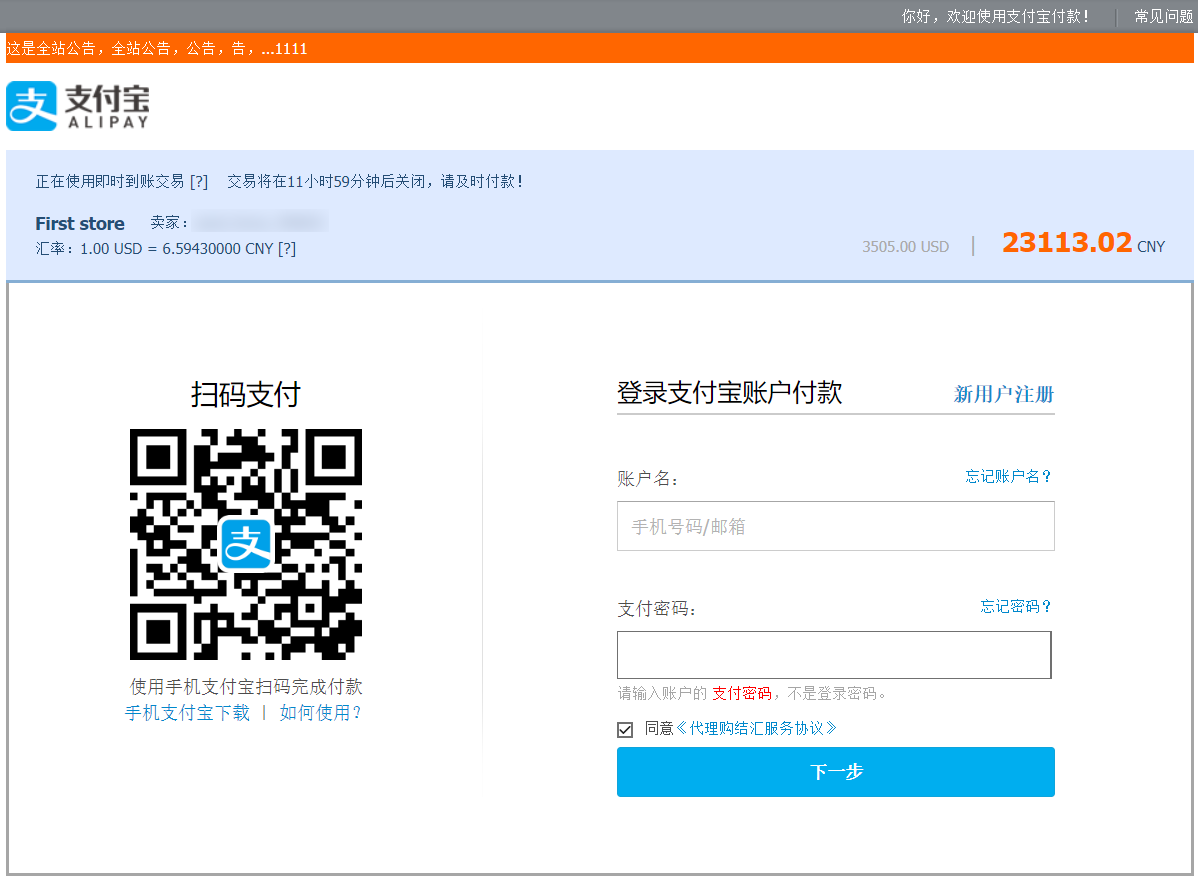This screenshot has height=881, width=1198.
Task: Click the 使用手机支付宝扫码完成付款 caption
Action: coord(246,687)
